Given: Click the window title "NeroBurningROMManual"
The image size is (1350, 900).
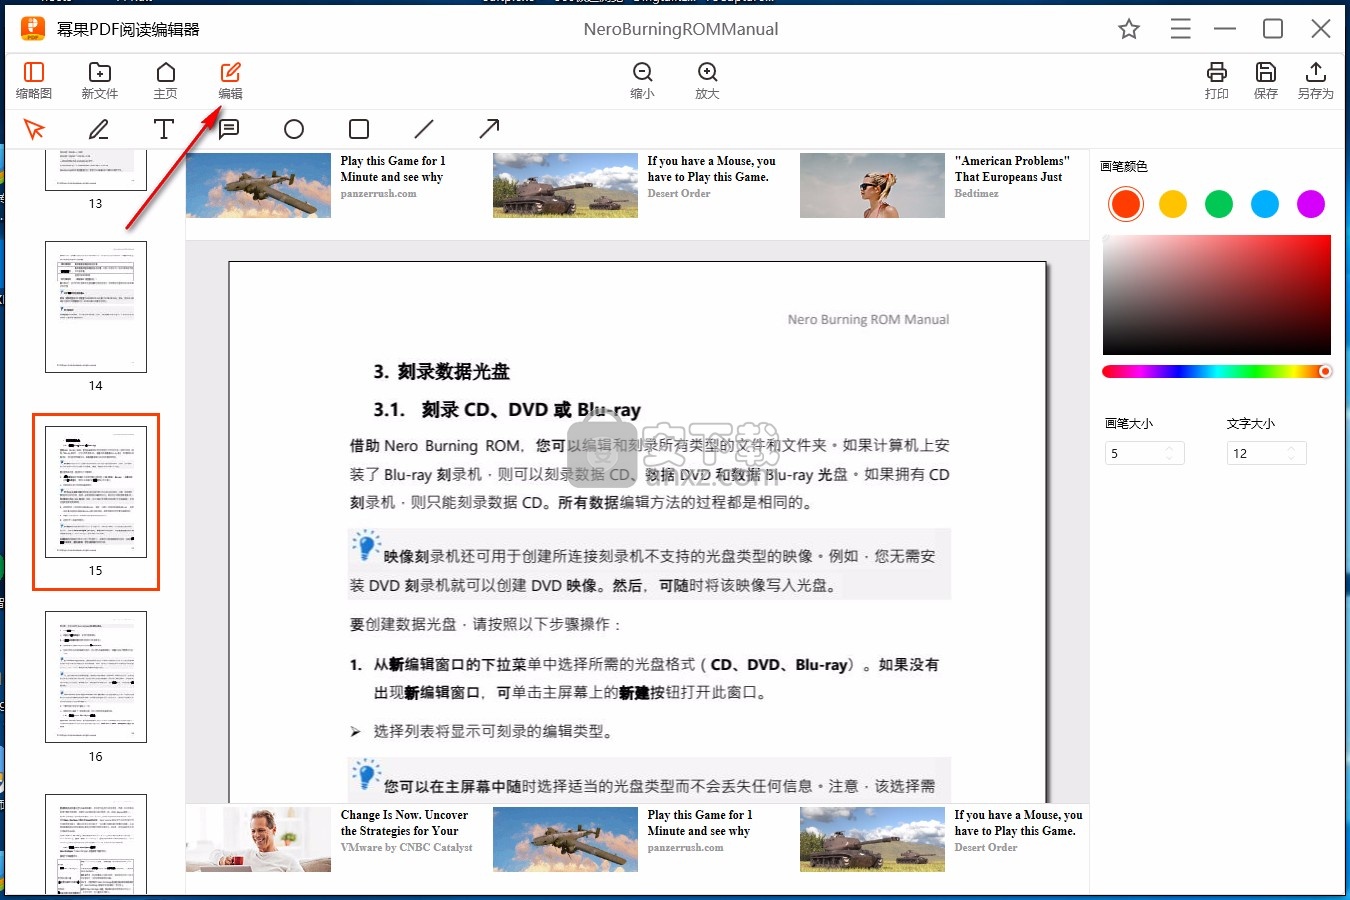Looking at the screenshot, I should click(681, 29).
